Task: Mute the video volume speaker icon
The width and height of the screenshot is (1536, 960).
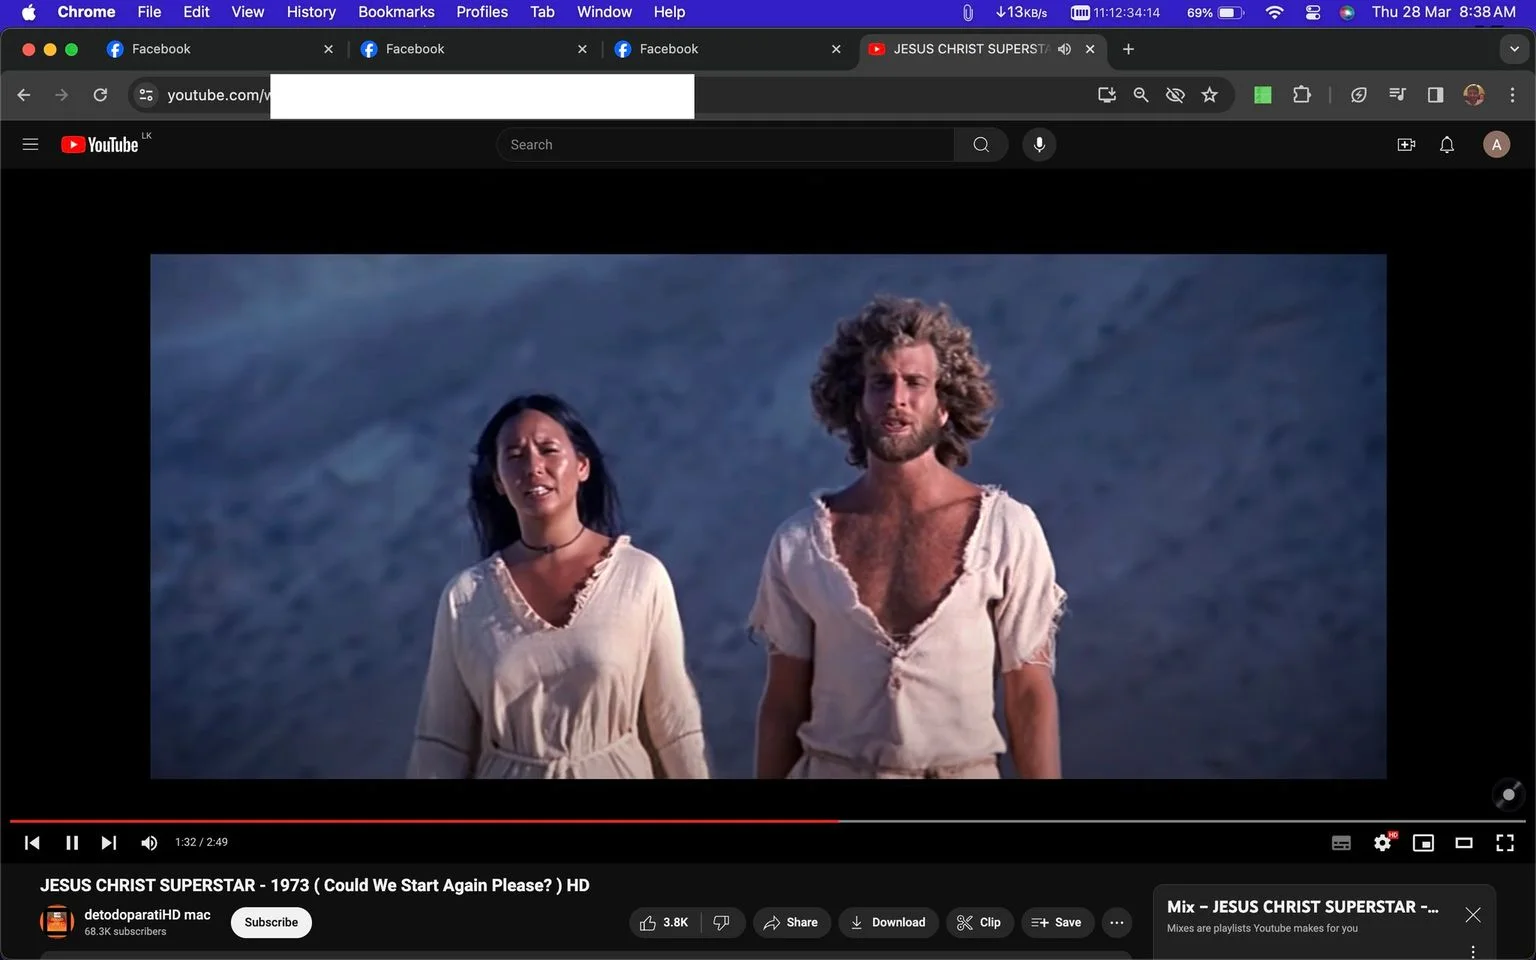Action: point(149,843)
